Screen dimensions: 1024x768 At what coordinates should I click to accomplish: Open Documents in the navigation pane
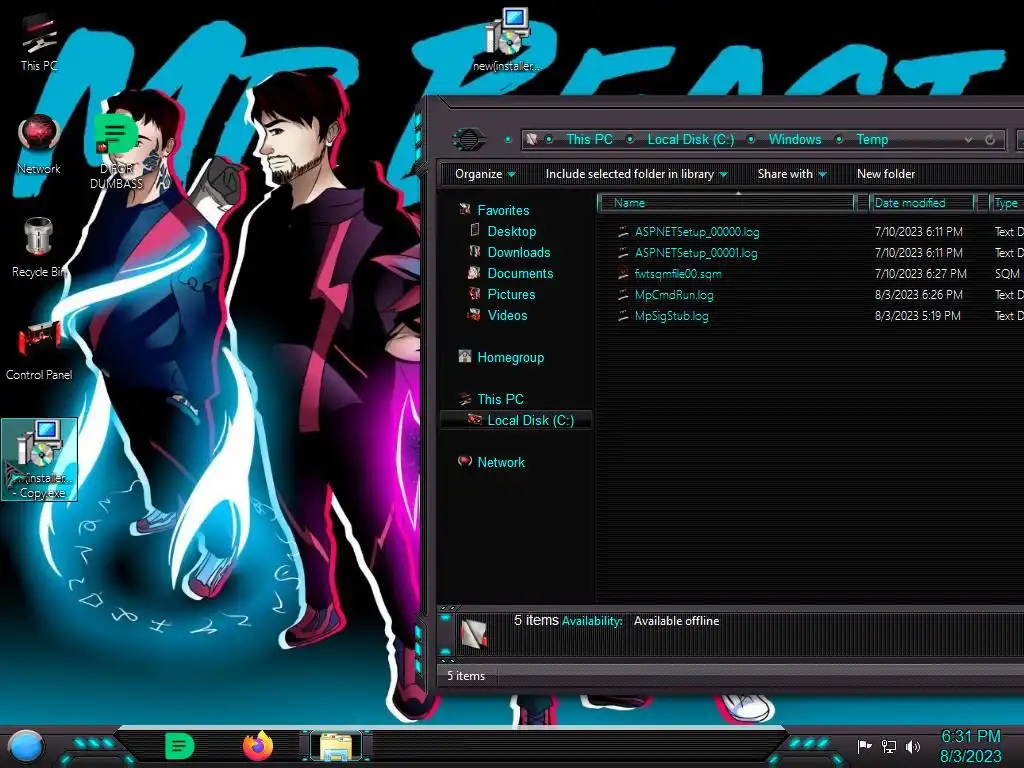(x=520, y=273)
